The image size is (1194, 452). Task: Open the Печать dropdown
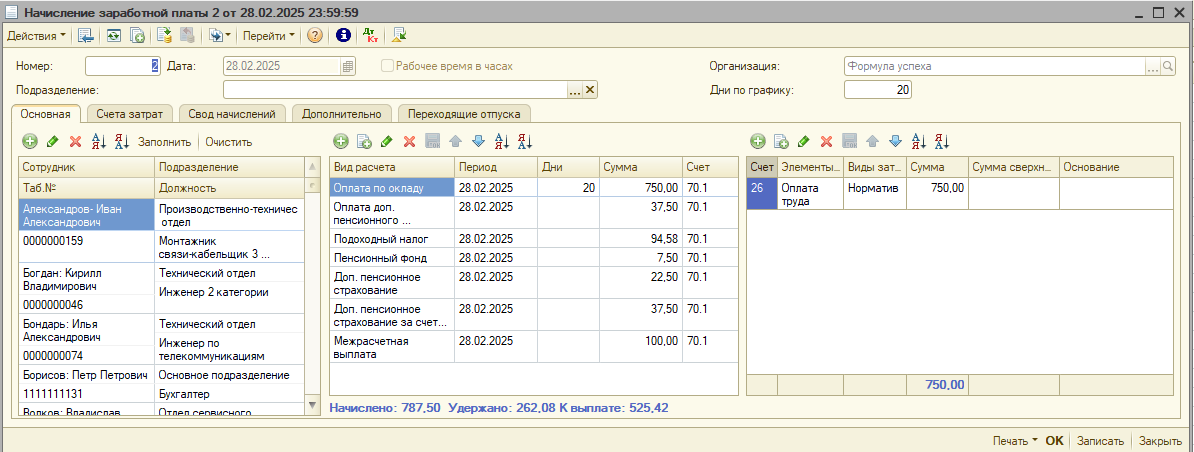pyautogui.click(x=1014, y=440)
